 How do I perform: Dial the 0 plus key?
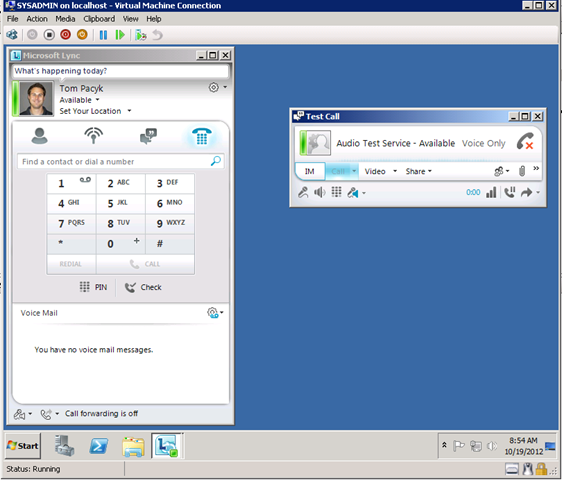(x=120, y=244)
